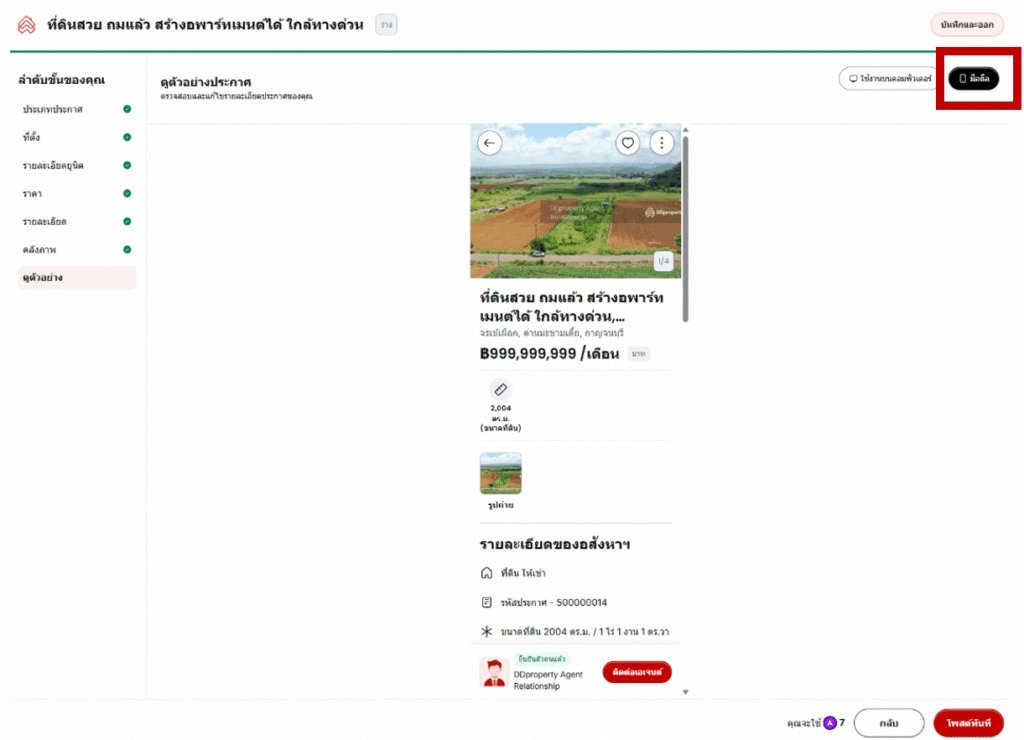Click the red post-now button at bottom right
Image resolution: width=1024 pixels, height=740 pixels.
968,722
